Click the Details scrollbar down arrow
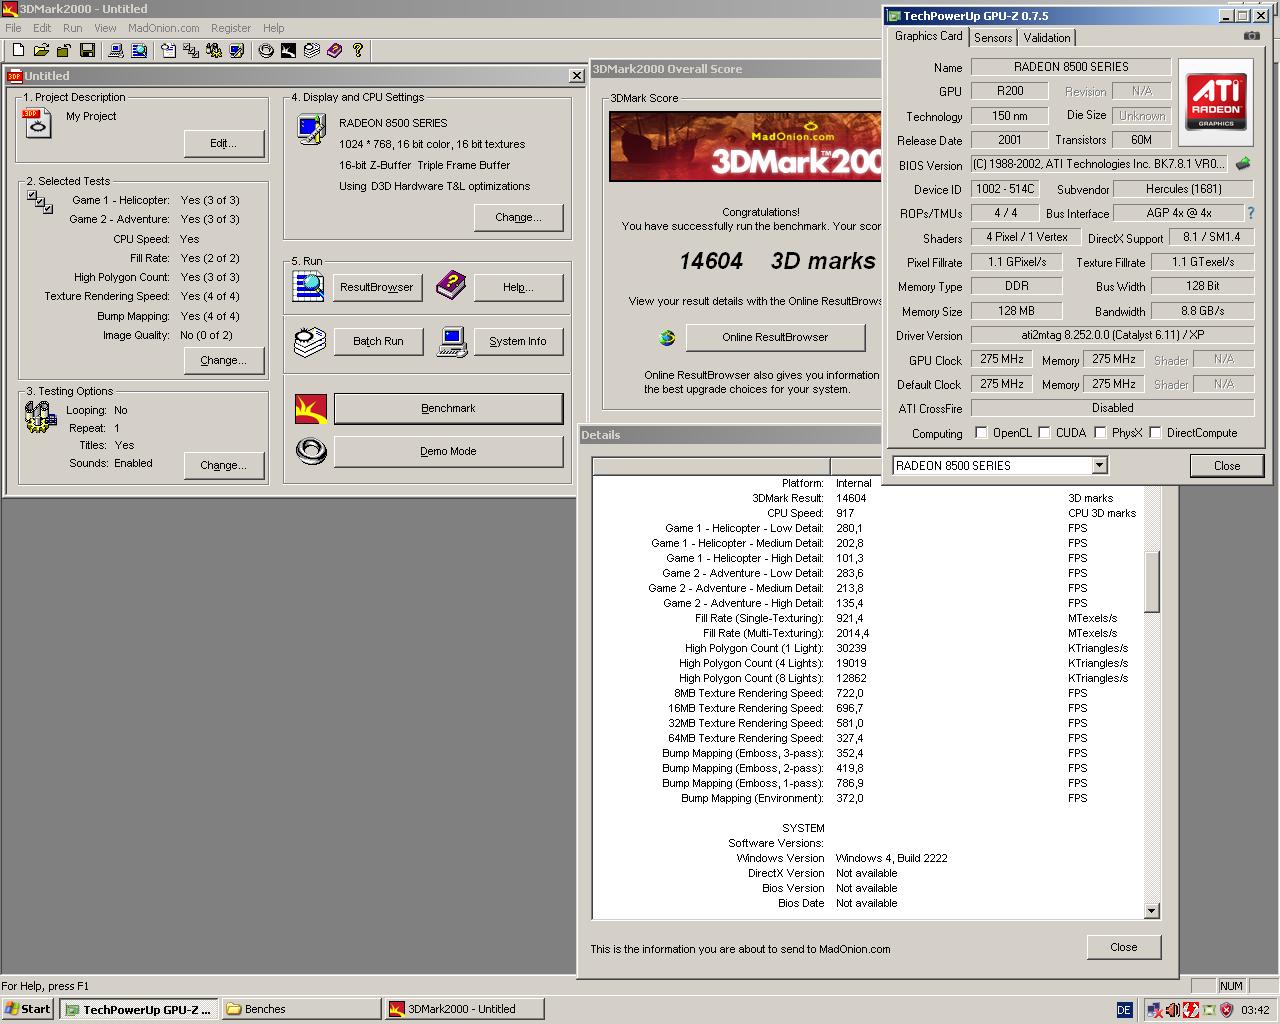The height and width of the screenshot is (1024, 1280). click(x=1151, y=910)
